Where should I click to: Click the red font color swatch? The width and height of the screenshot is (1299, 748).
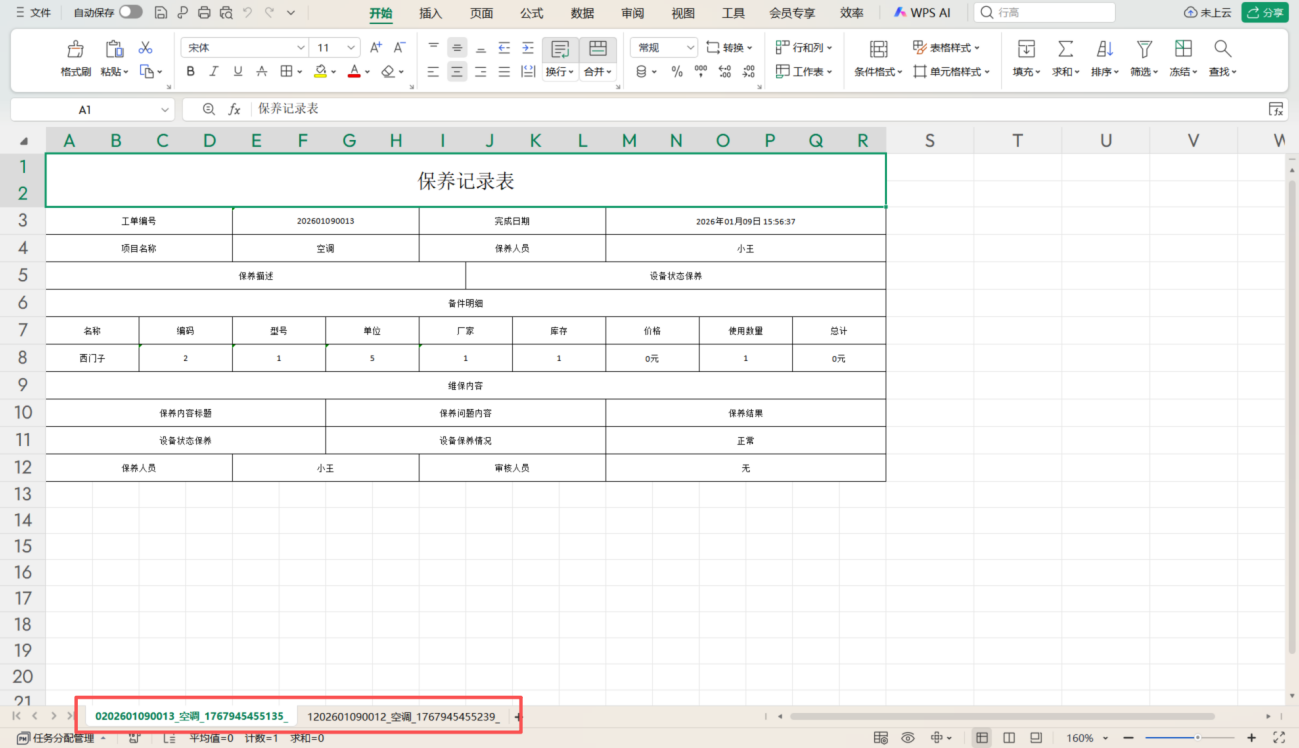[353, 72]
